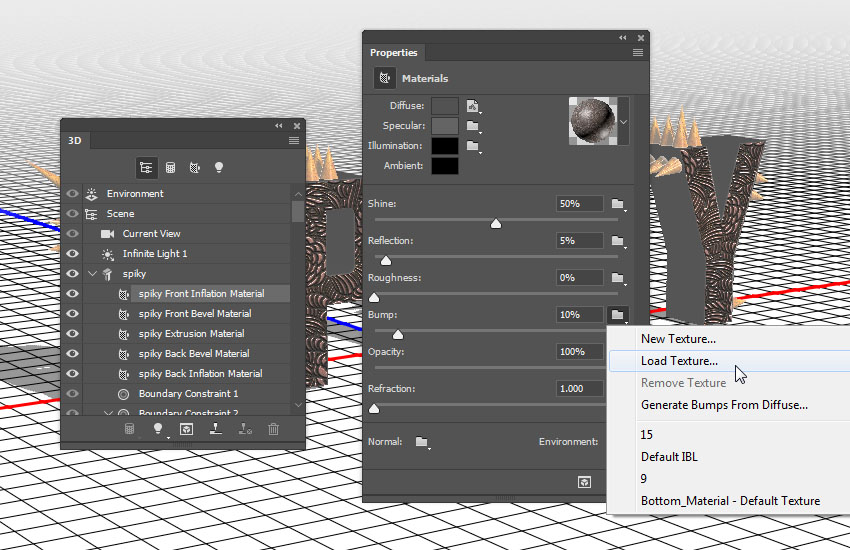This screenshot has width=850, height=551.
Task: Open the 3D panel flyout menu
Action: click(x=294, y=140)
